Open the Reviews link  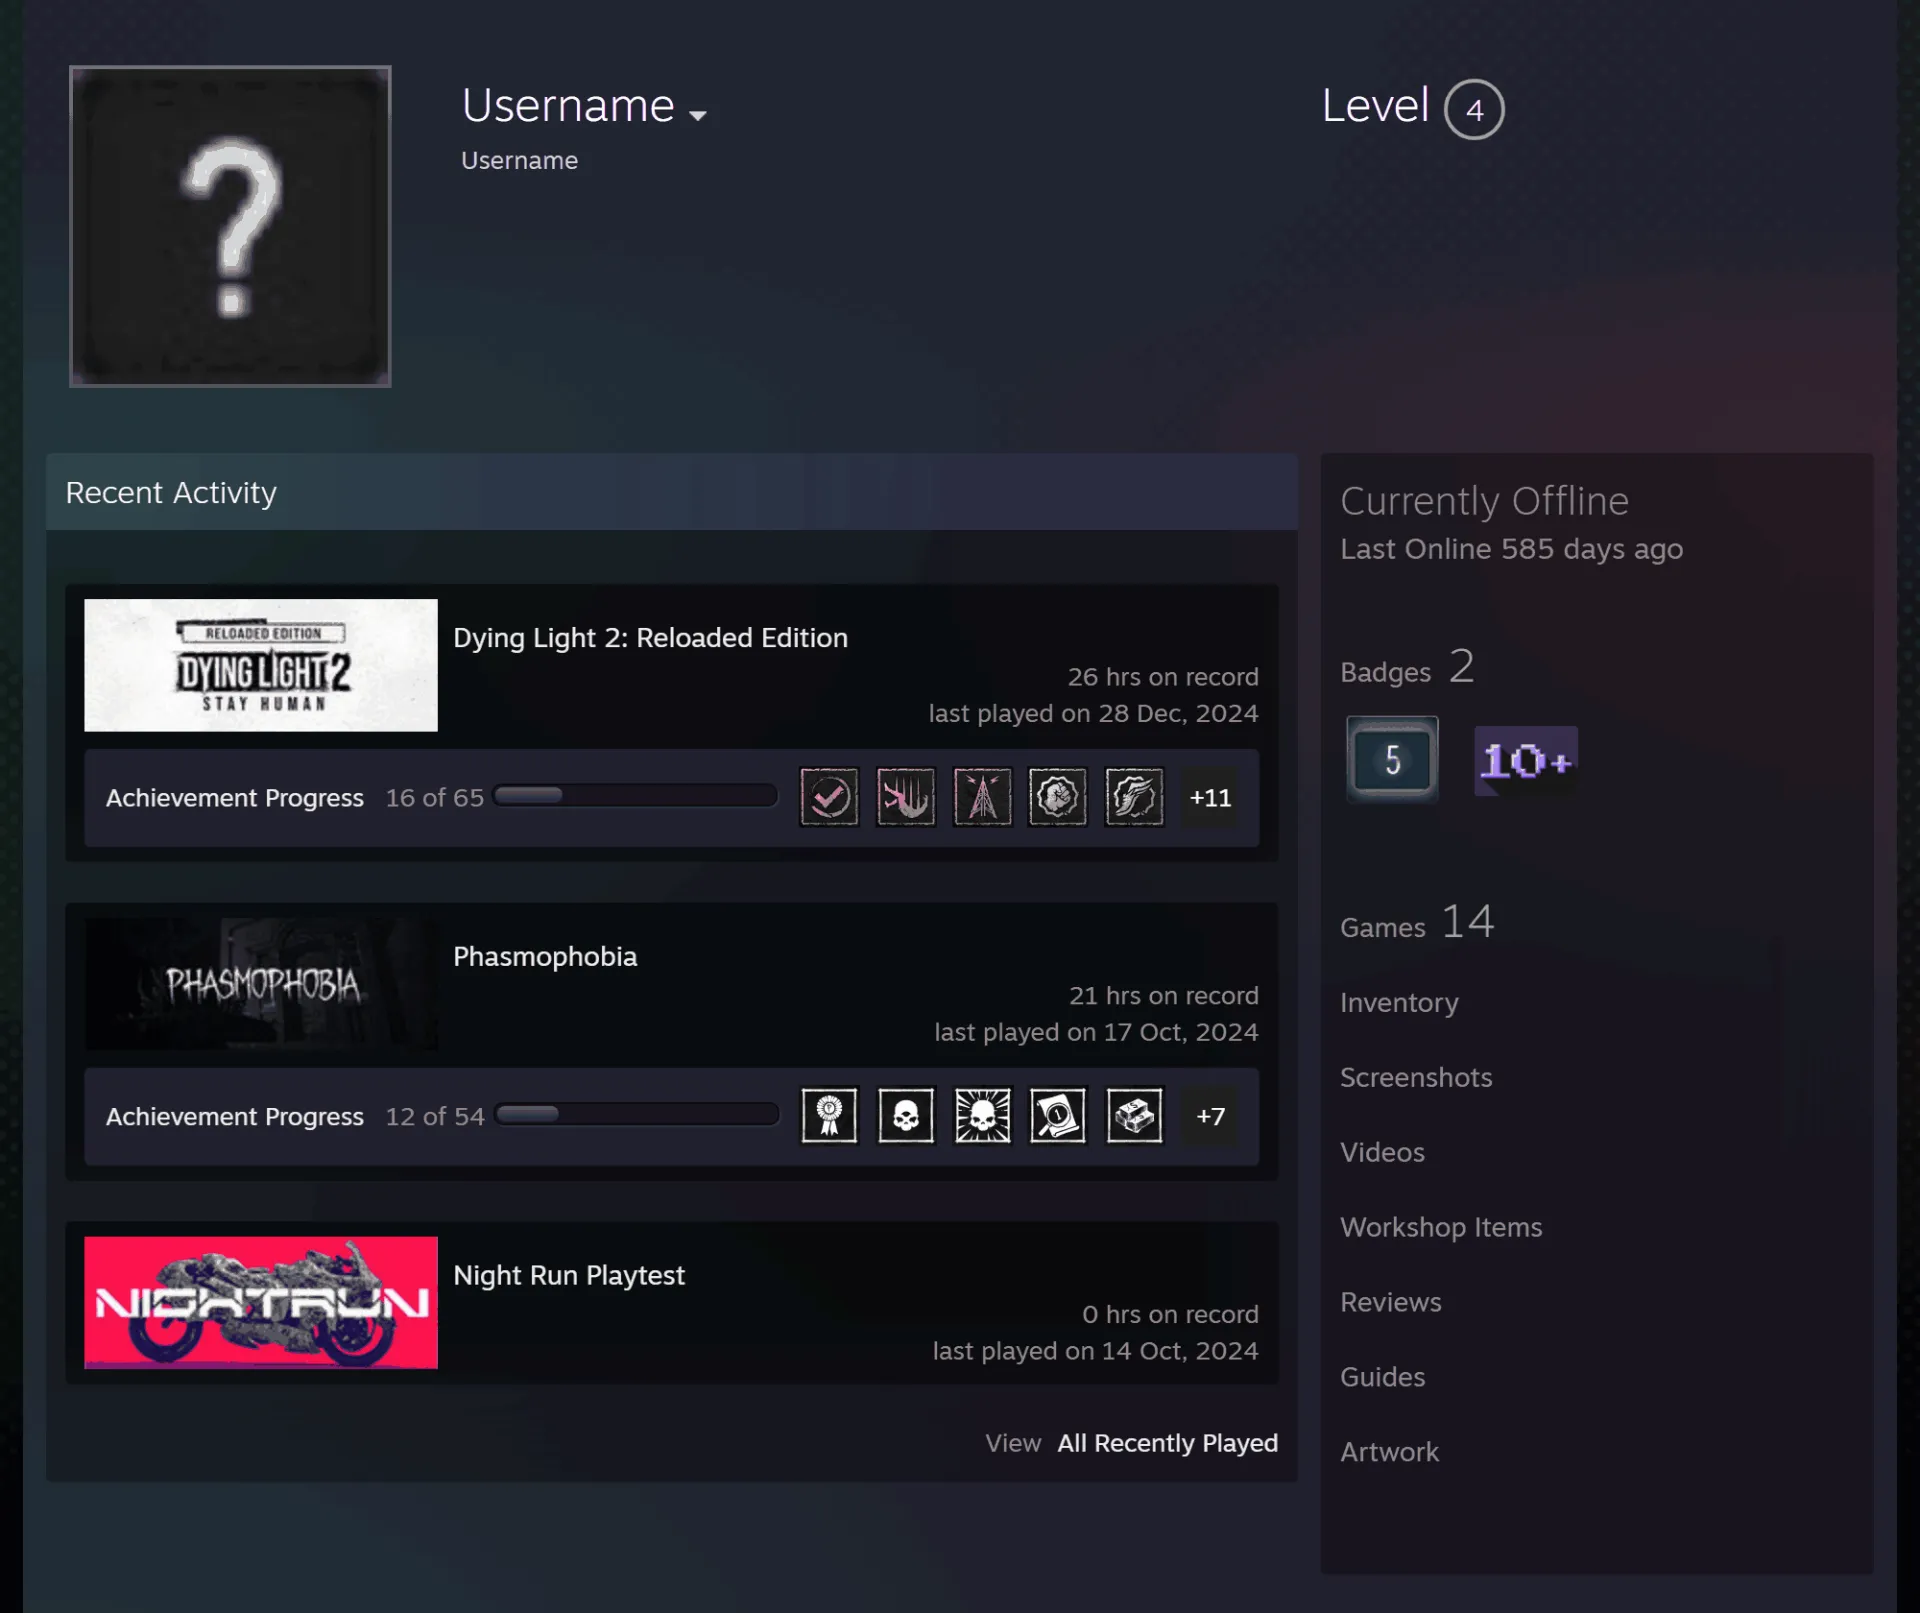[1391, 1302]
